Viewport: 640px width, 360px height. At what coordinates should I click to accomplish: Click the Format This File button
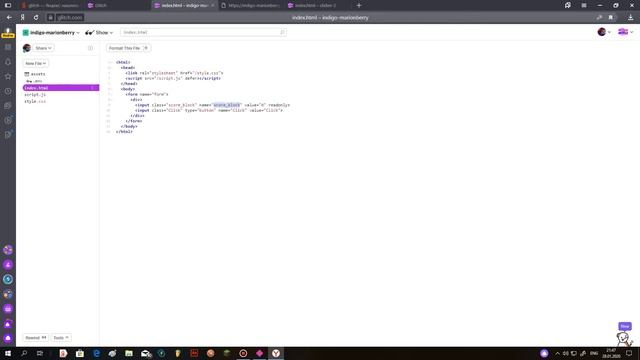[x=129, y=48]
